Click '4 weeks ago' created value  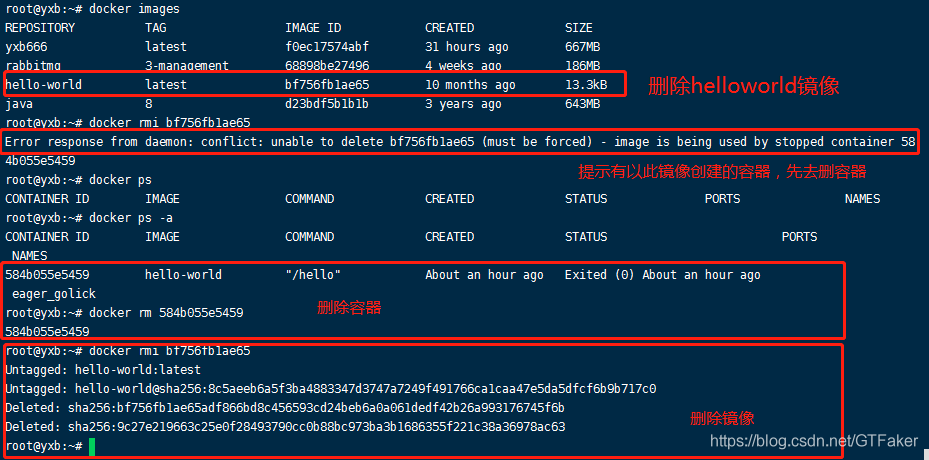463,66
